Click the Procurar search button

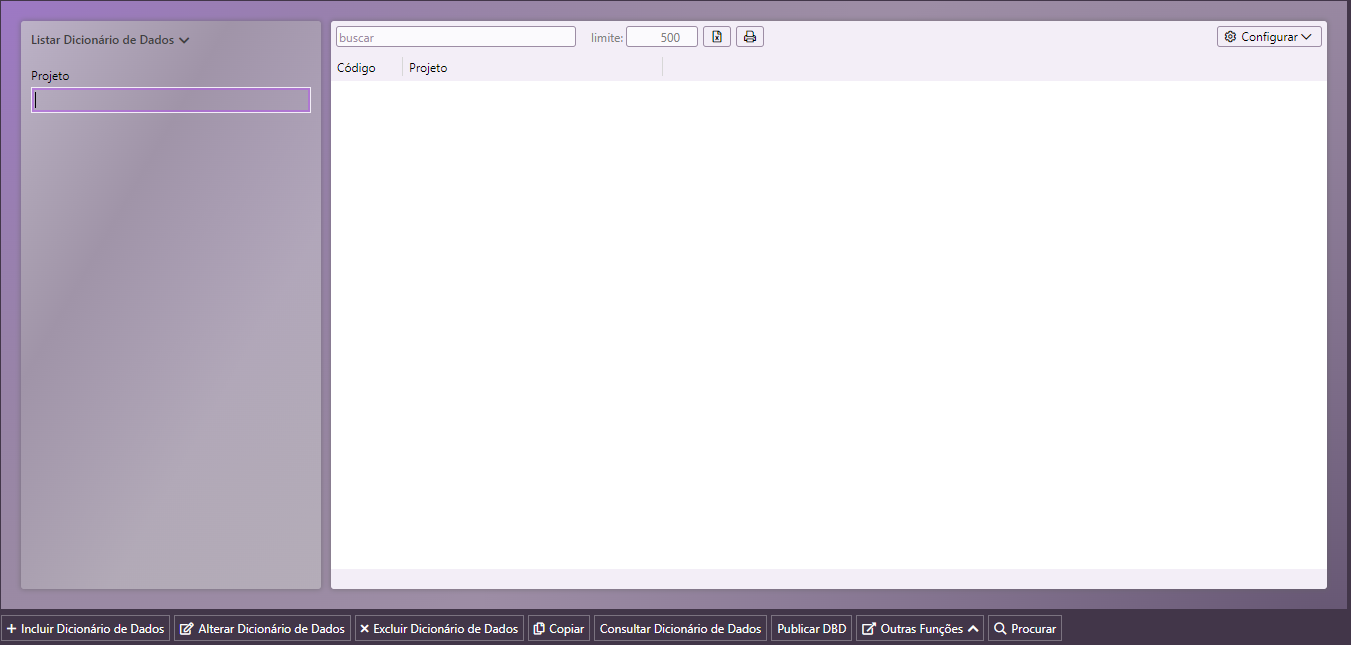click(1025, 629)
